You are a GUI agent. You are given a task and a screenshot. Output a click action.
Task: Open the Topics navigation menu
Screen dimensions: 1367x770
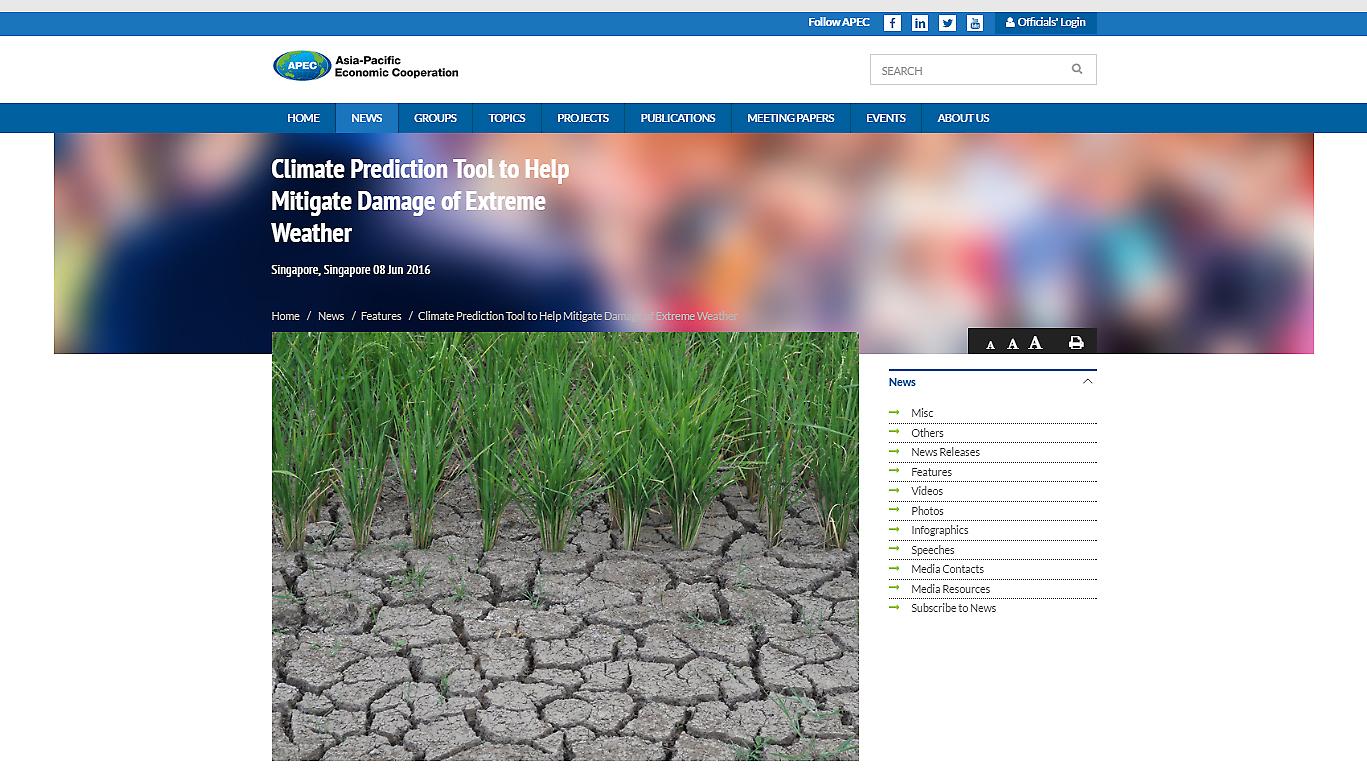506,118
